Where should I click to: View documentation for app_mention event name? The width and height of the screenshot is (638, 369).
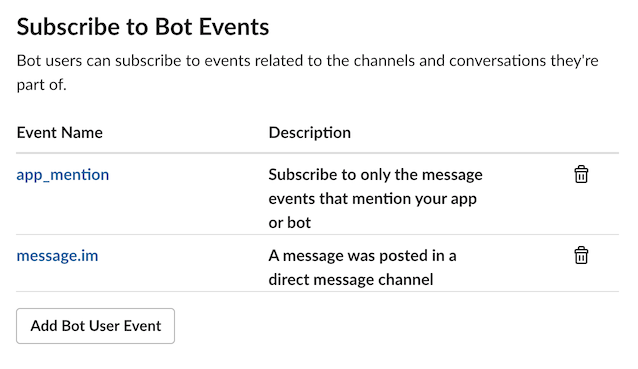(63, 175)
